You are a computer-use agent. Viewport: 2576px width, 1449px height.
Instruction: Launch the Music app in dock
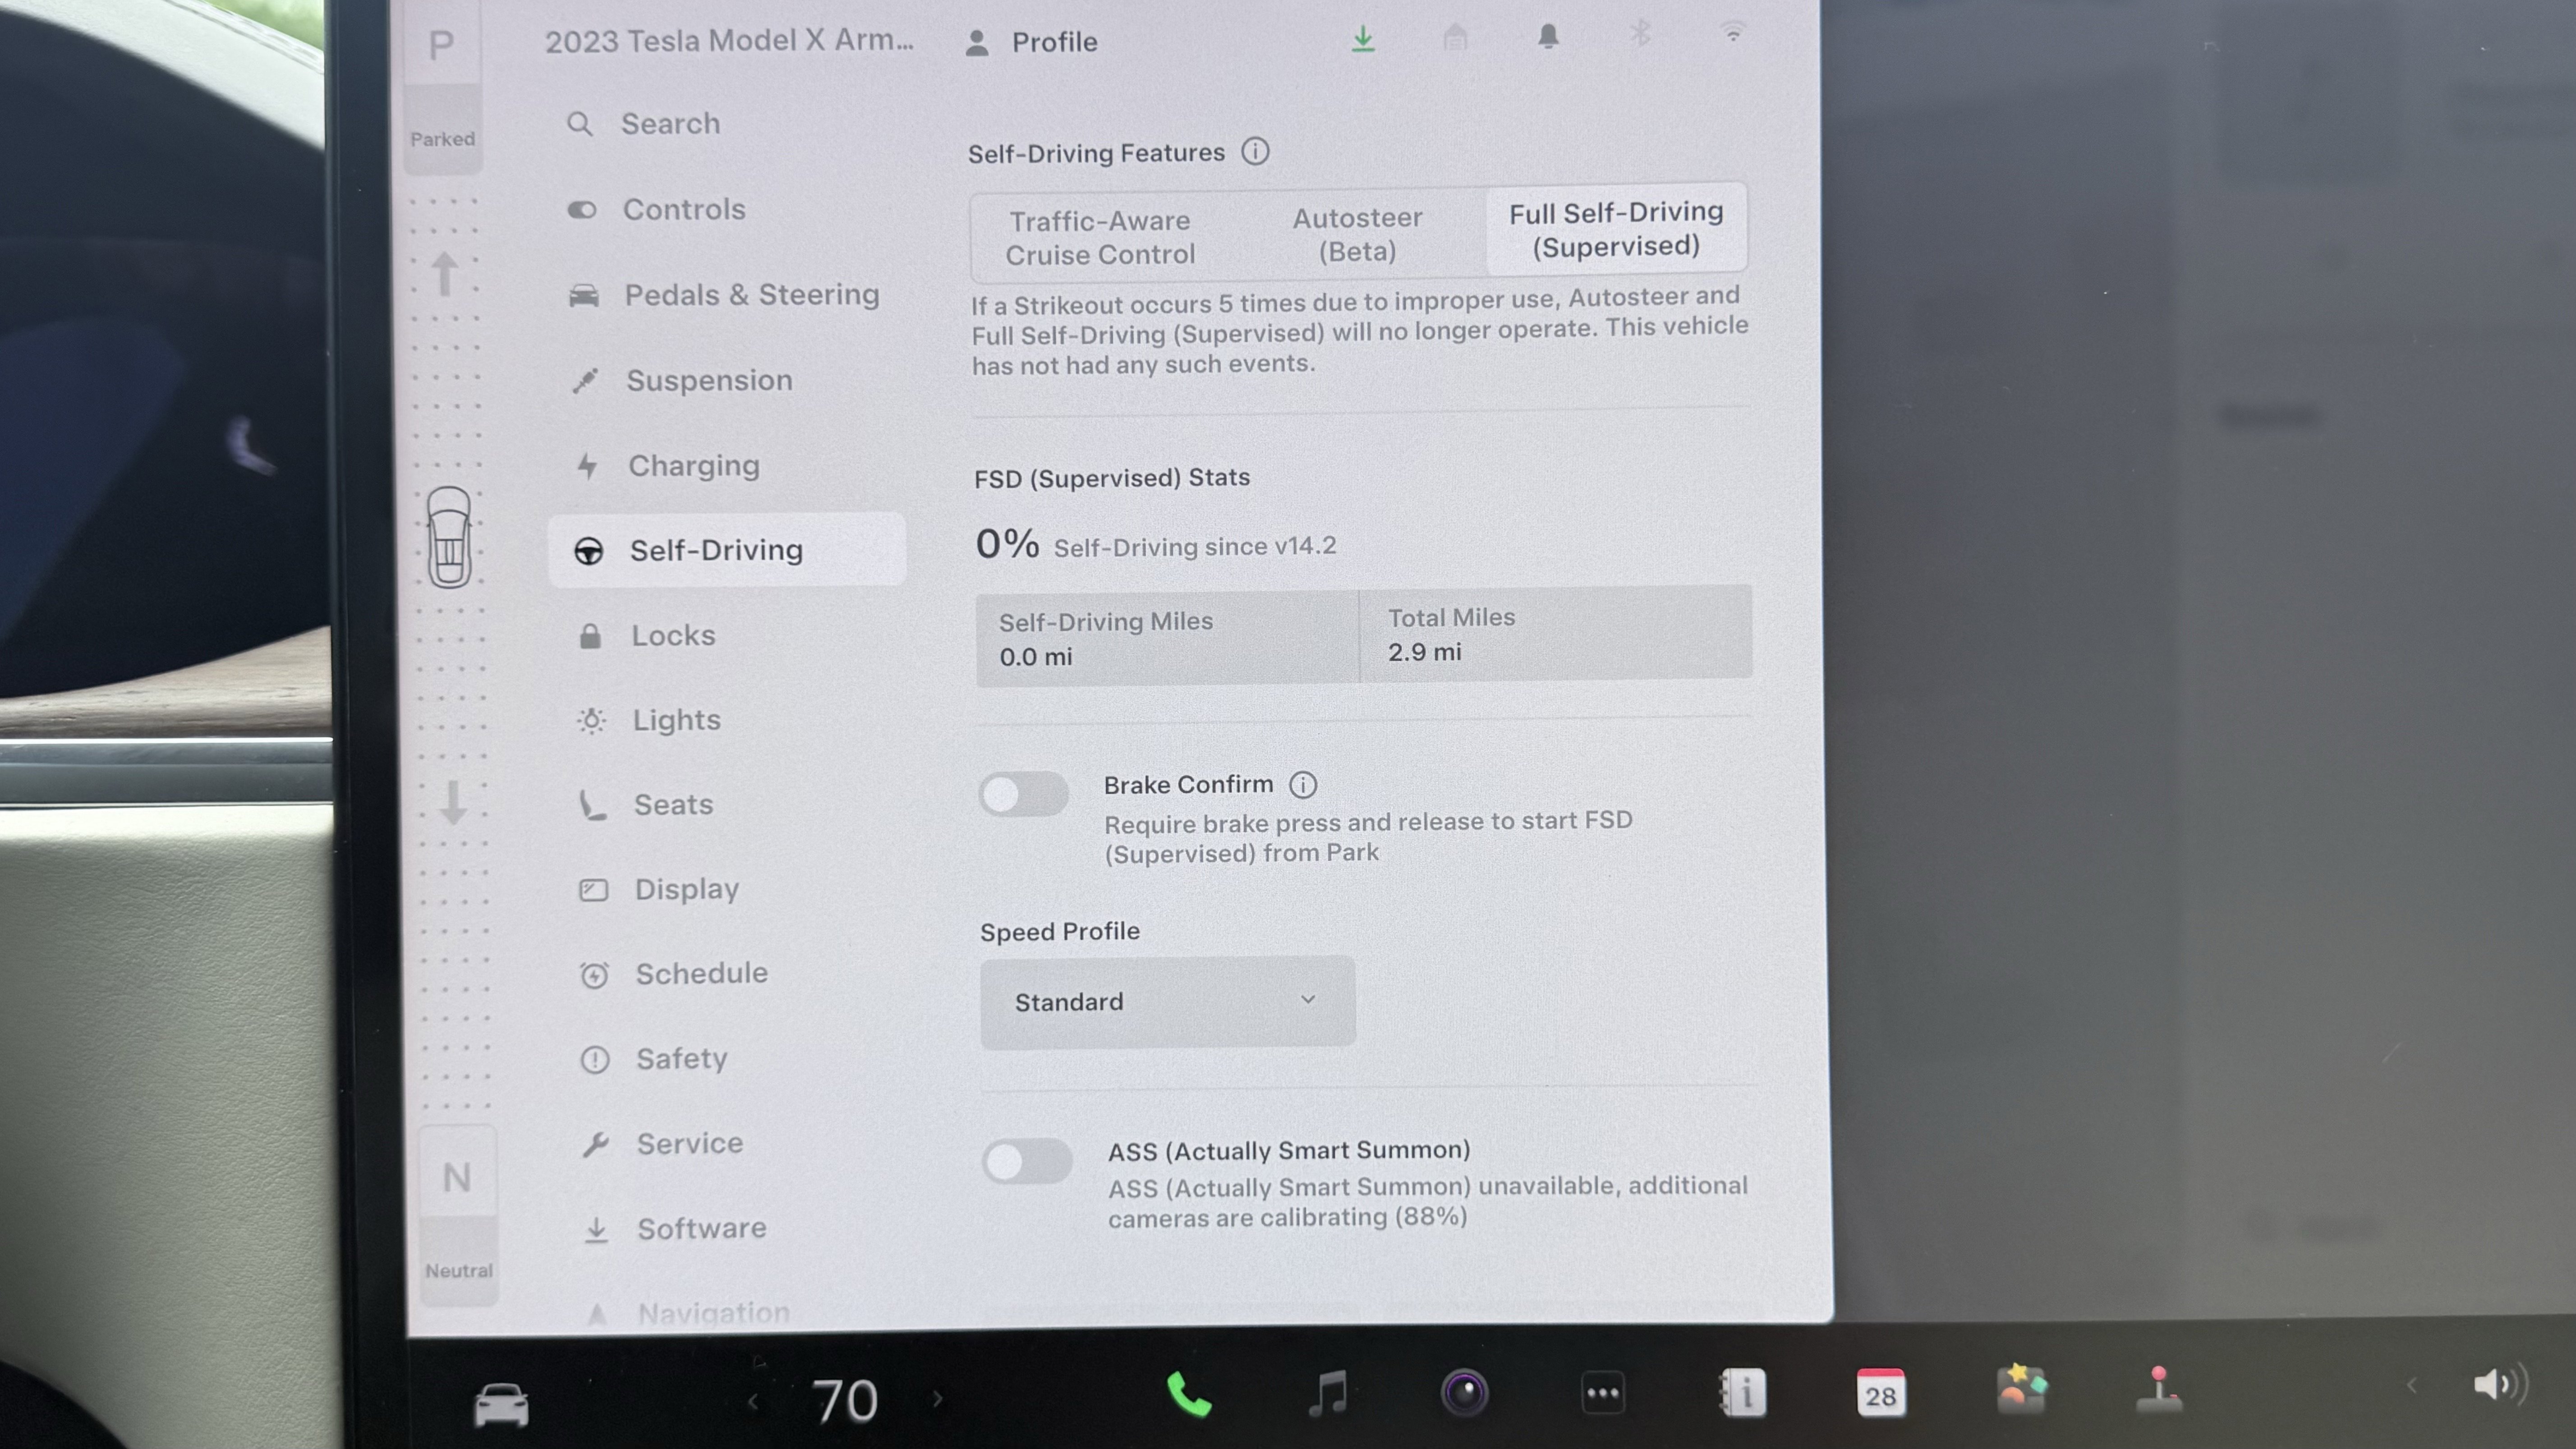(x=1328, y=1393)
